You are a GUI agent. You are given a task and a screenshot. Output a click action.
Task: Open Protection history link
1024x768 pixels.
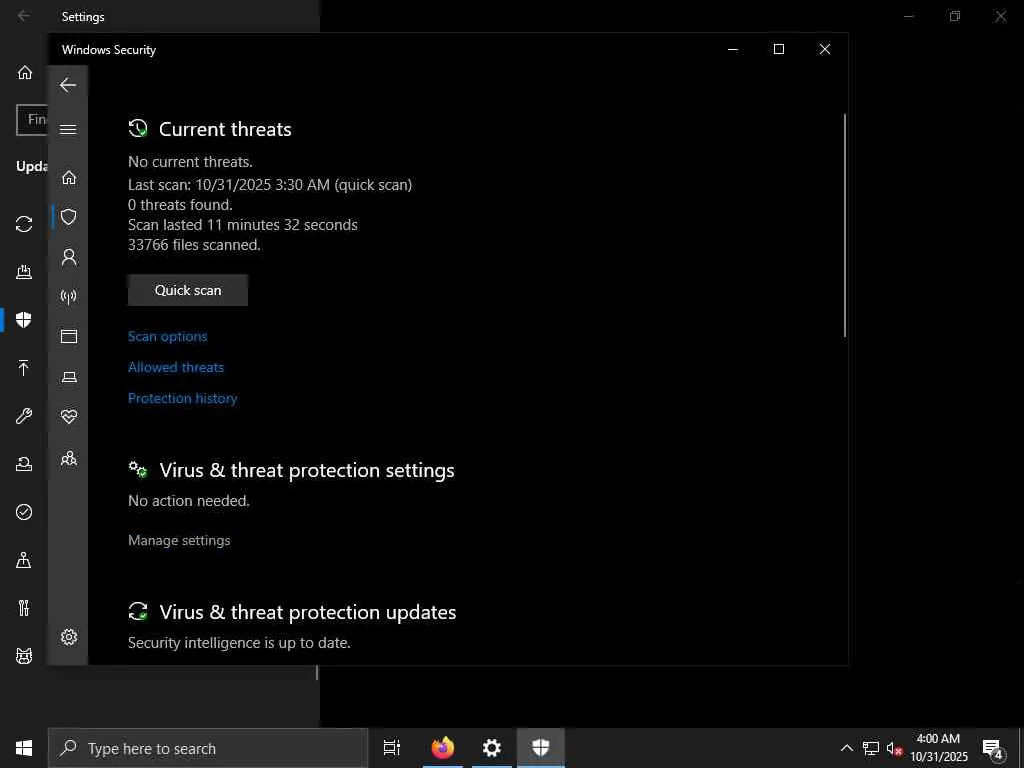pos(183,398)
